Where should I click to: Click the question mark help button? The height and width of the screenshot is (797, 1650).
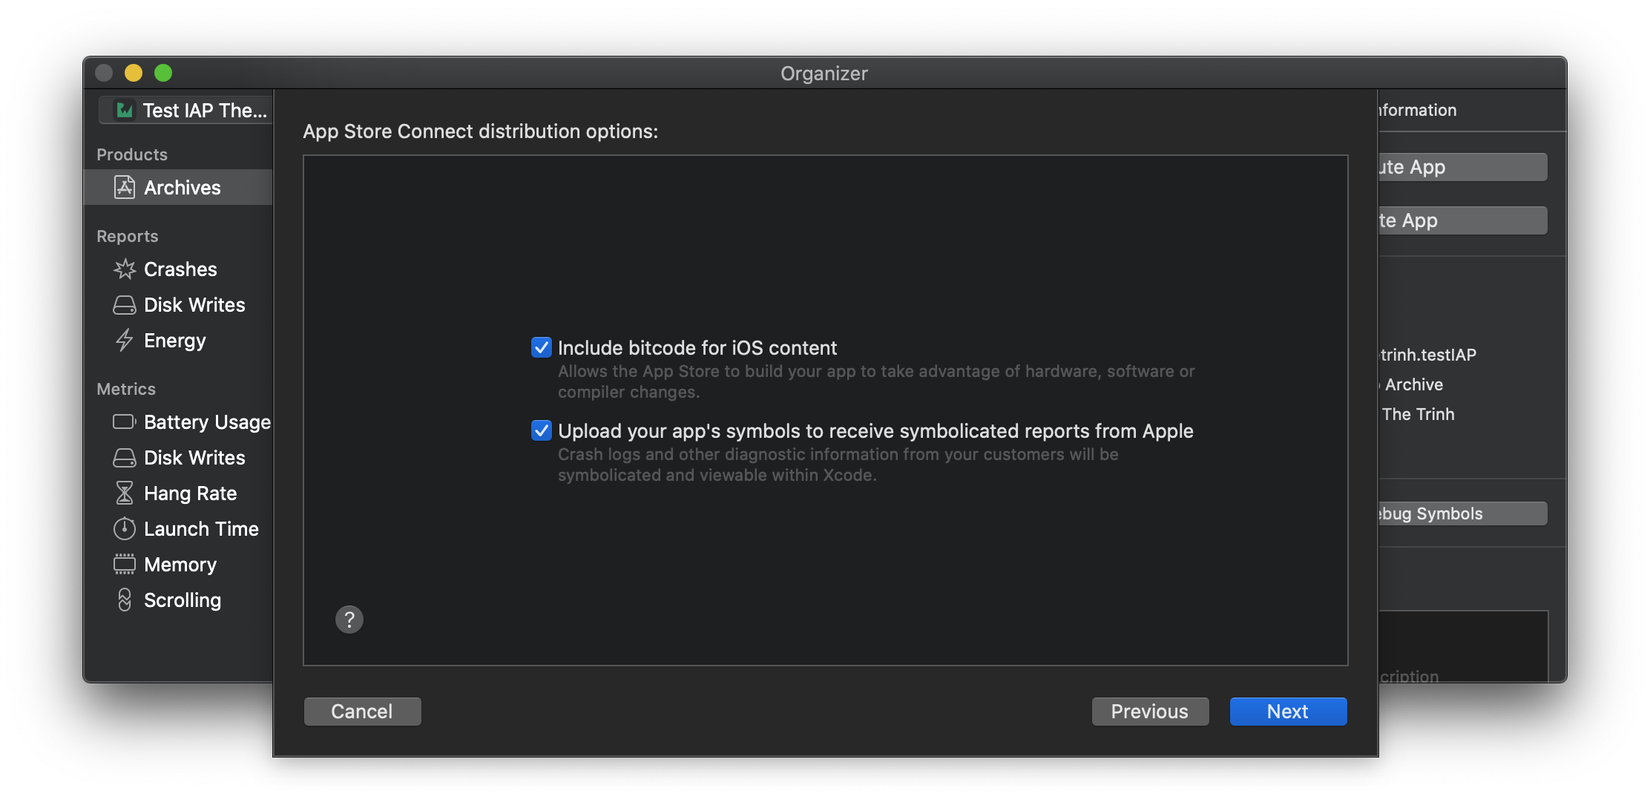[x=349, y=620]
